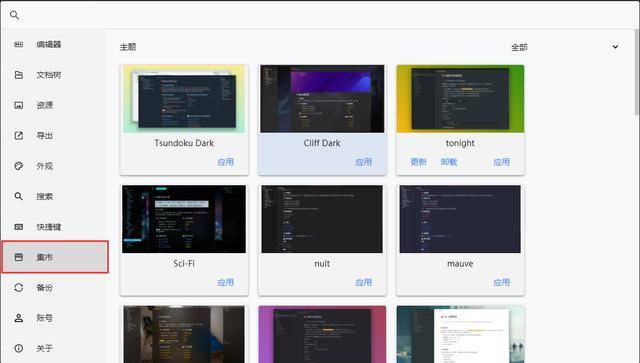Image resolution: width=640 pixels, height=363 pixels.
Task: Click 卸载 to uninstall tonight theme
Action: (x=449, y=162)
